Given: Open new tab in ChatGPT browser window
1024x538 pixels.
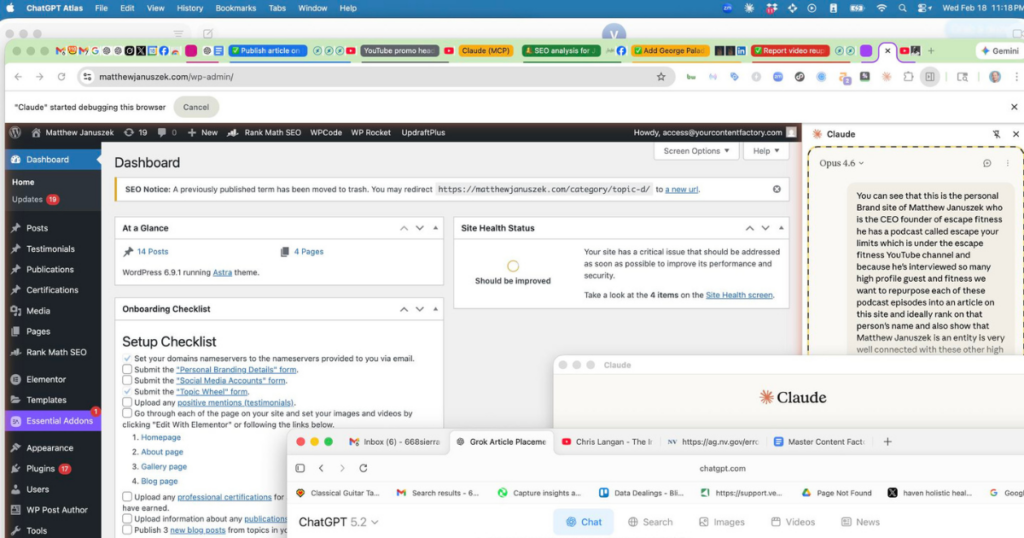Looking at the screenshot, I should [887, 441].
